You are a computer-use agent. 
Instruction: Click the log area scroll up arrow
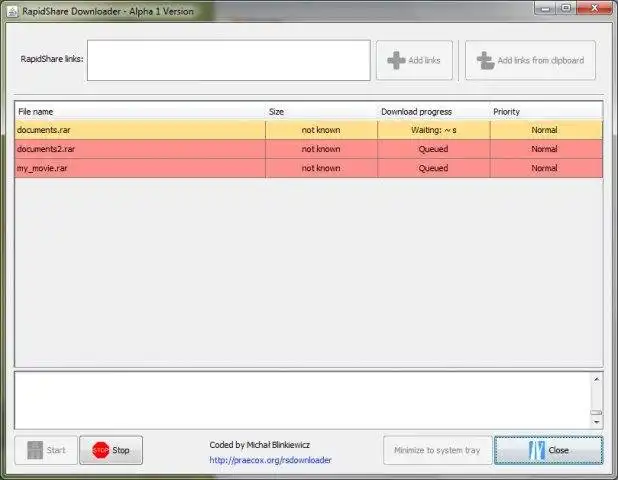pyautogui.click(x=596, y=379)
